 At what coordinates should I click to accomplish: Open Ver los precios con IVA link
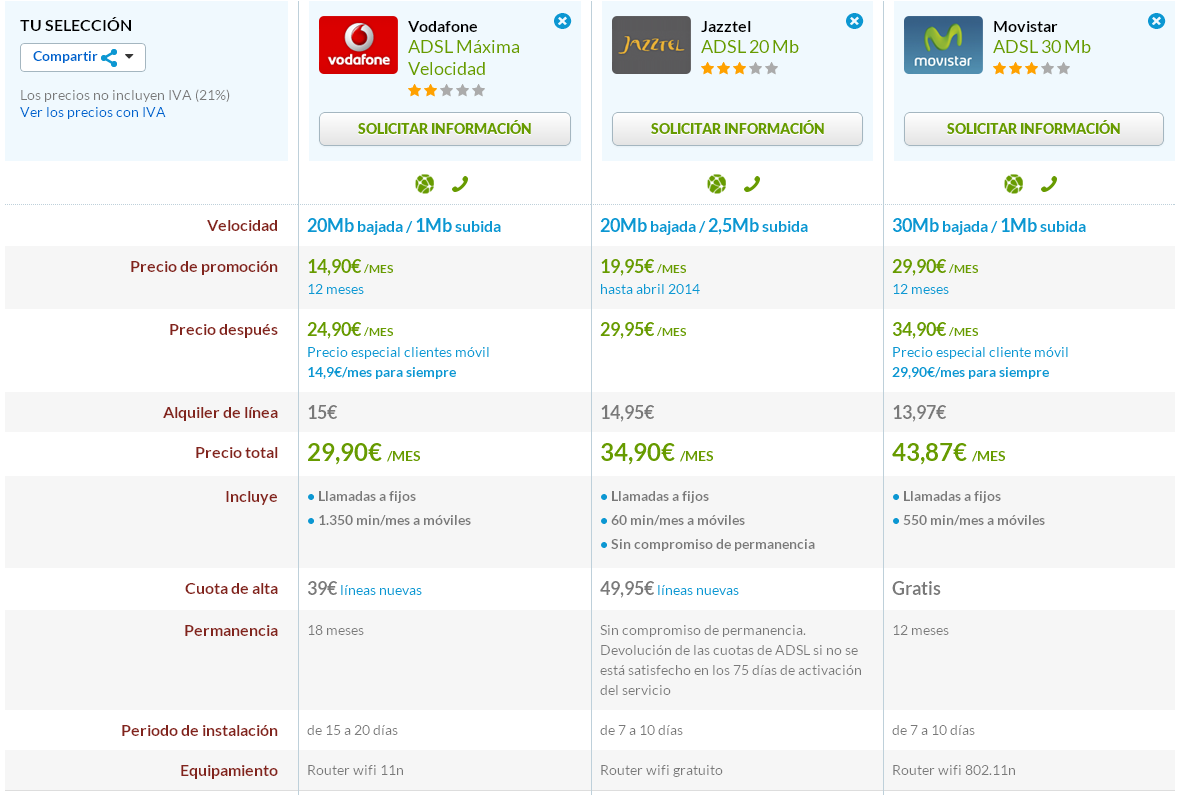click(92, 113)
